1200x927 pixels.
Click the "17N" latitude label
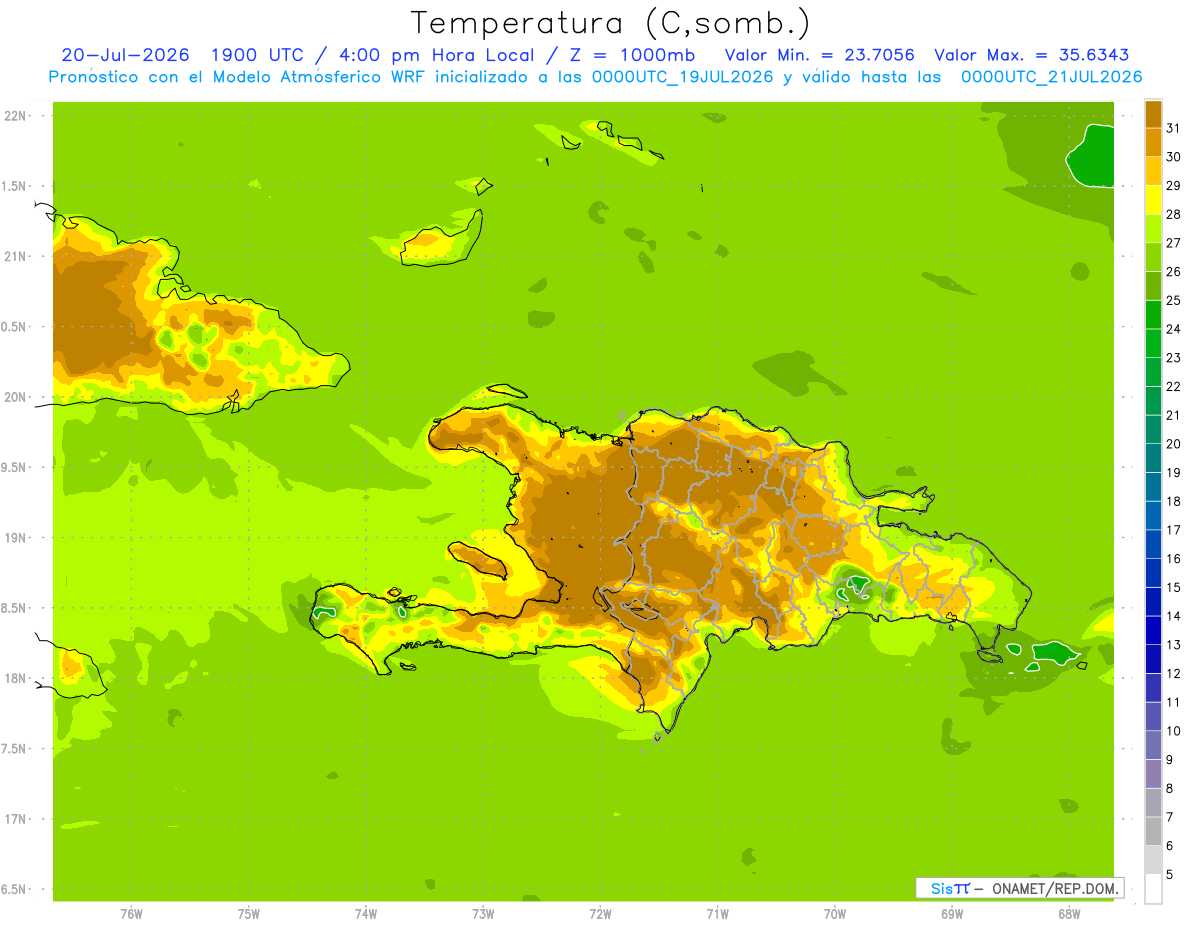point(15,819)
